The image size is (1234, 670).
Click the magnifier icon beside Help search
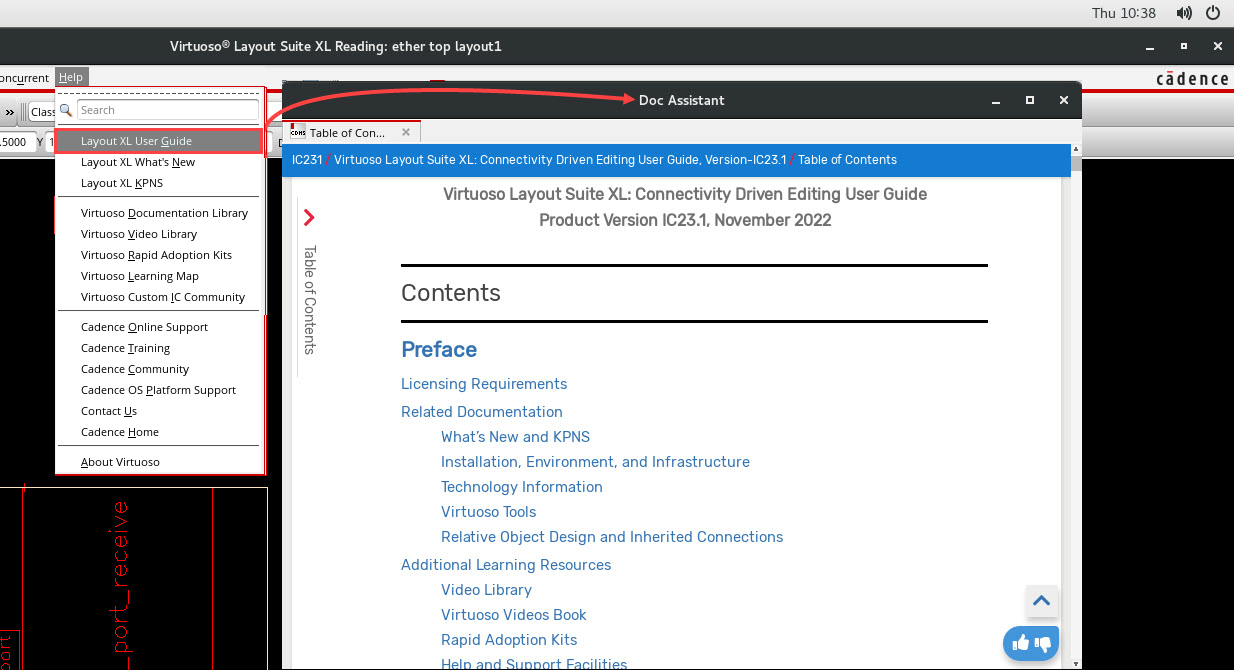point(66,110)
